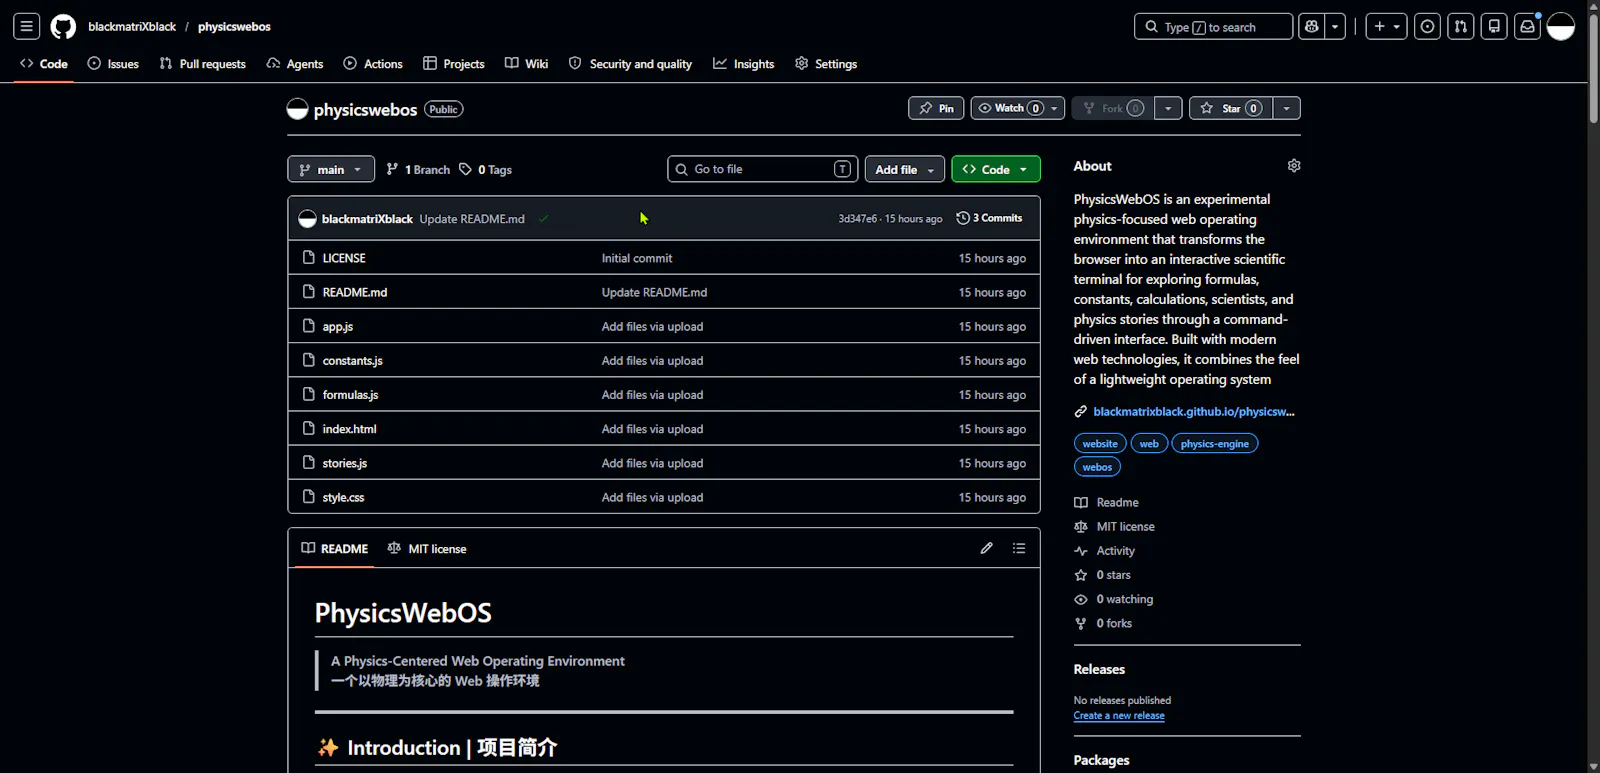Open the 3 Commits history
The width and height of the screenshot is (1600, 773).
(x=989, y=218)
